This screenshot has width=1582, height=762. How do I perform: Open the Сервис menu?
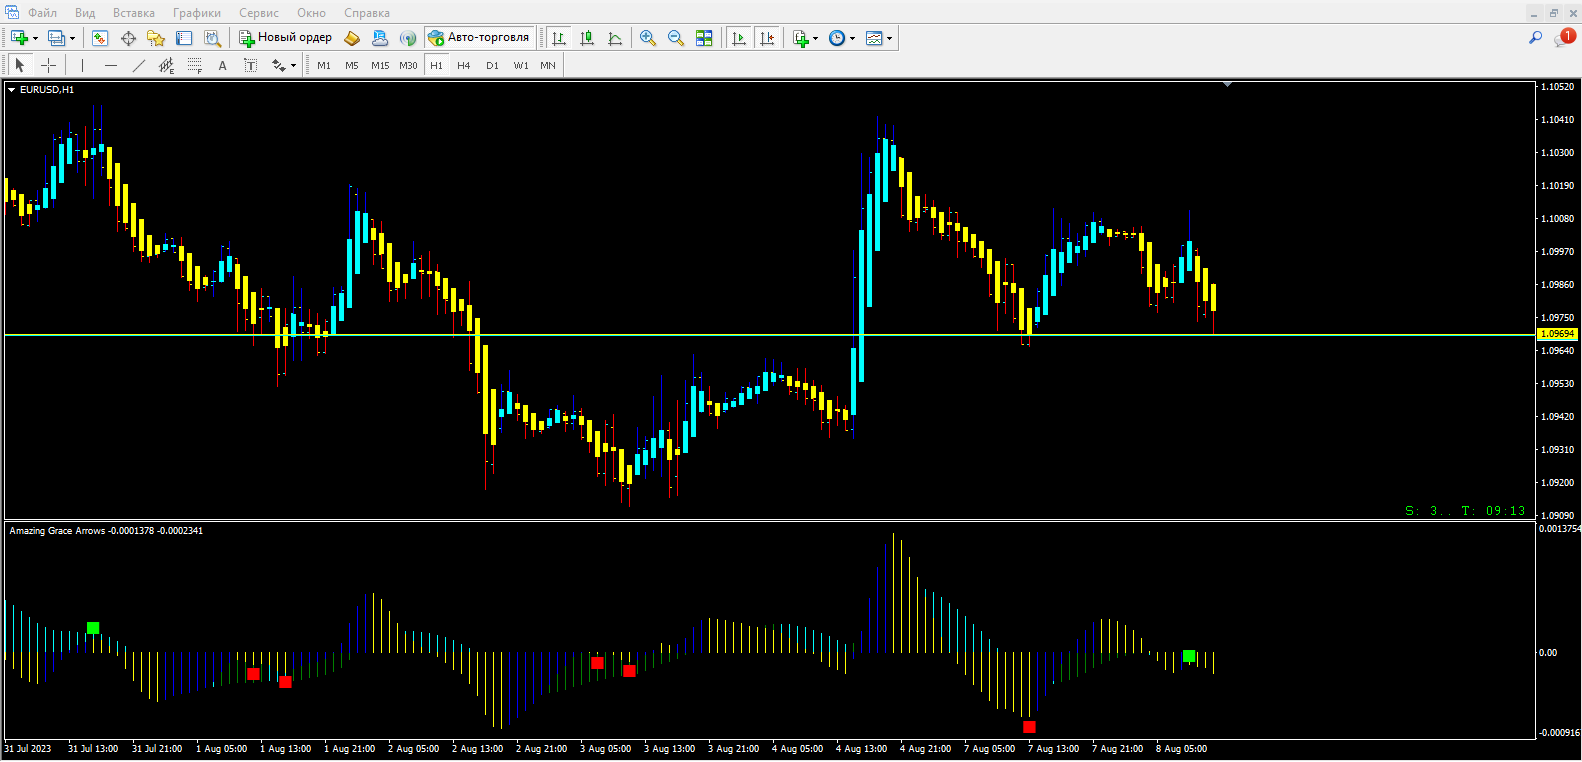258,13
